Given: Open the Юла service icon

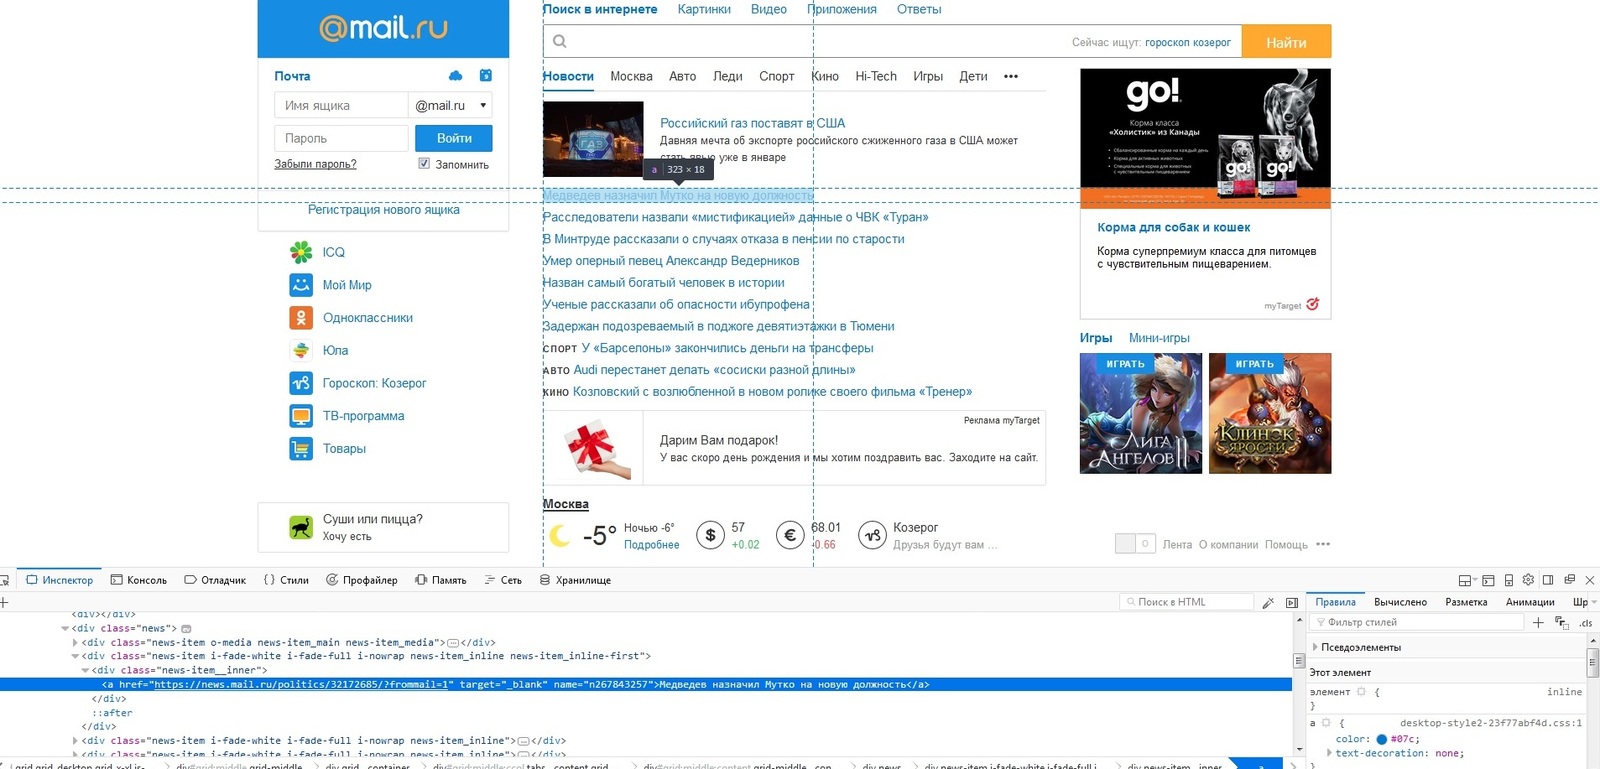Looking at the screenshot, I should 301,350.
